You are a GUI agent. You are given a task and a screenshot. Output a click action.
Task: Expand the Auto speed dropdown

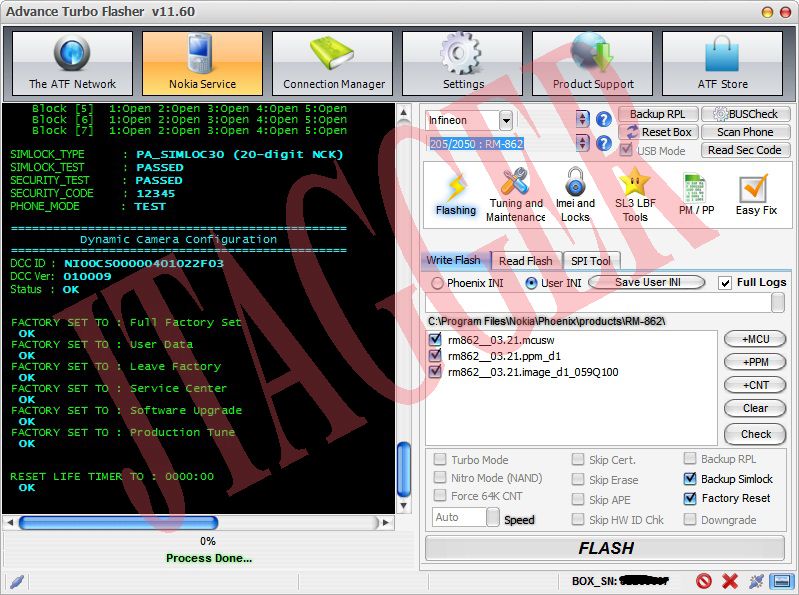click(x=493, y=518)
